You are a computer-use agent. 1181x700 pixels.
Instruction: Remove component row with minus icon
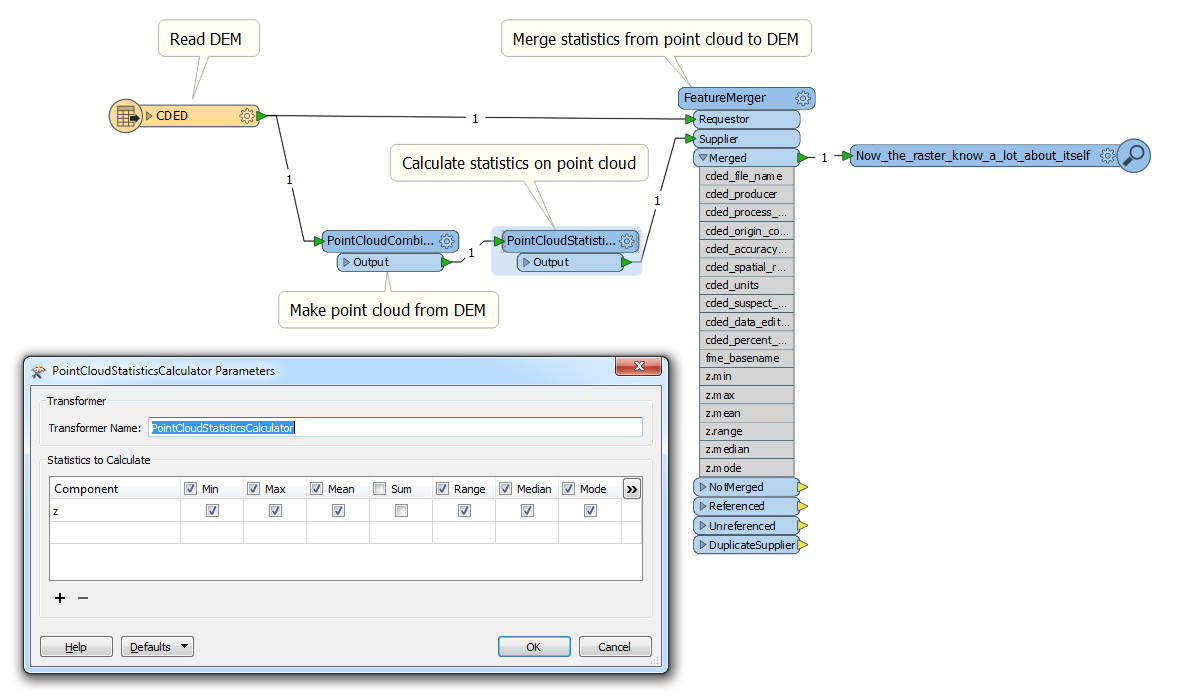point(83,598)
